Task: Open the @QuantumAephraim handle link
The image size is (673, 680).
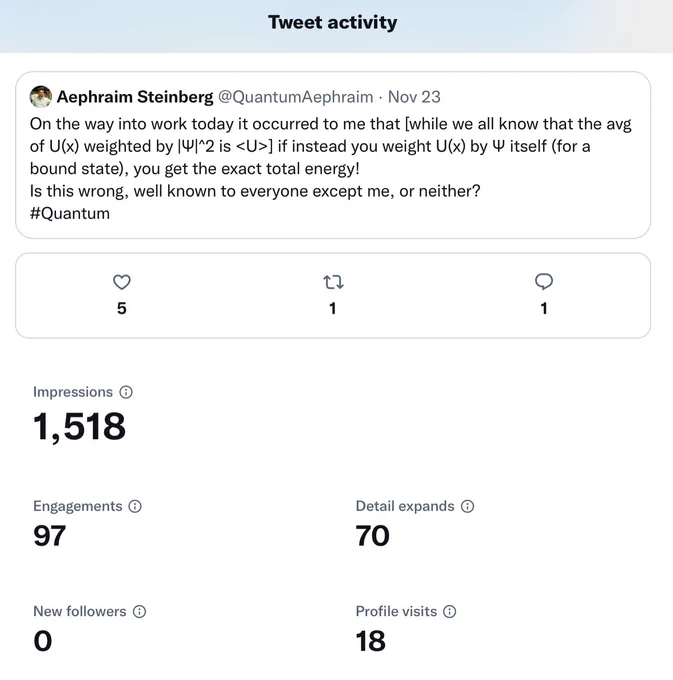Action: coord(295,97)
